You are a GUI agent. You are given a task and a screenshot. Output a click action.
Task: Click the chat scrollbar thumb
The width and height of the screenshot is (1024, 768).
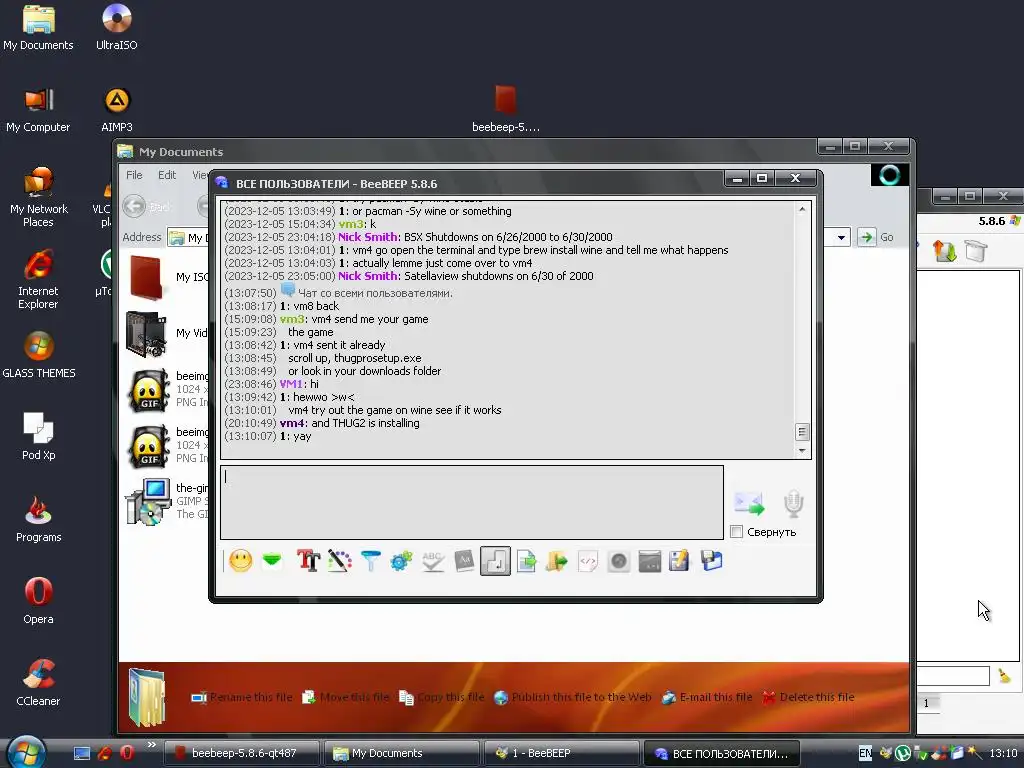pos(803,432)
